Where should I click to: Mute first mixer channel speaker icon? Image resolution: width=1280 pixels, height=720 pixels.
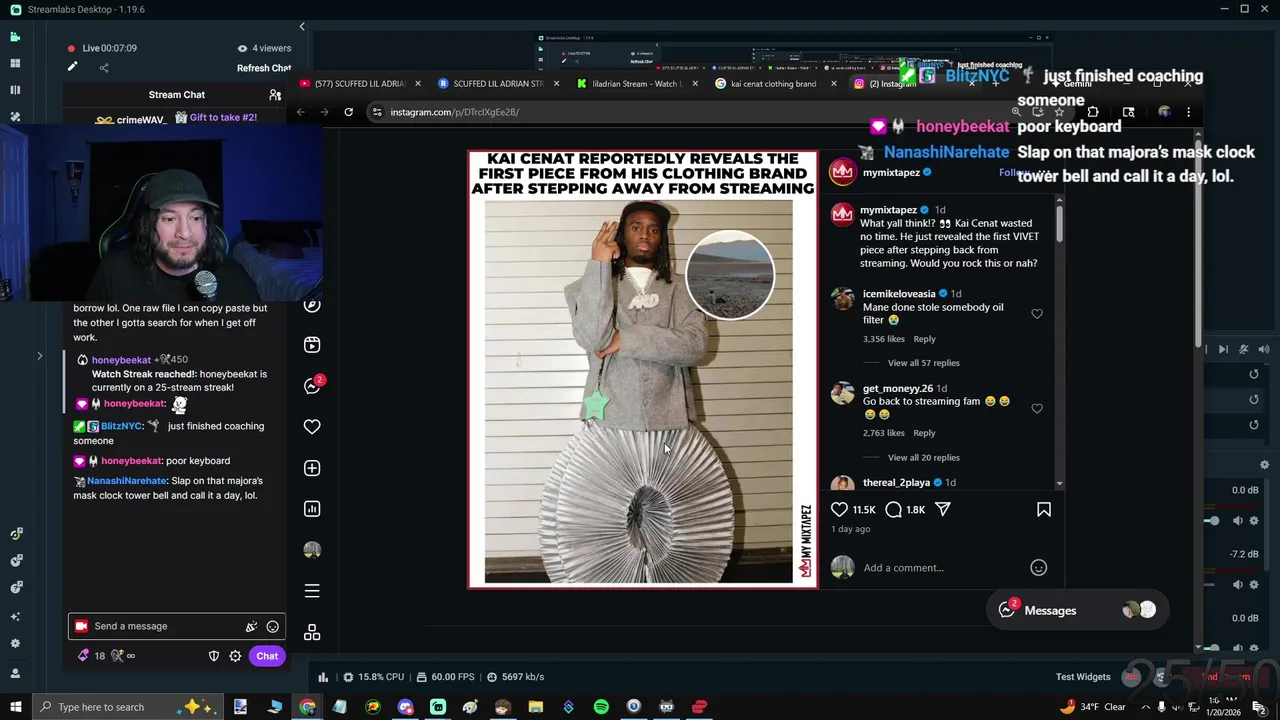1238,521
